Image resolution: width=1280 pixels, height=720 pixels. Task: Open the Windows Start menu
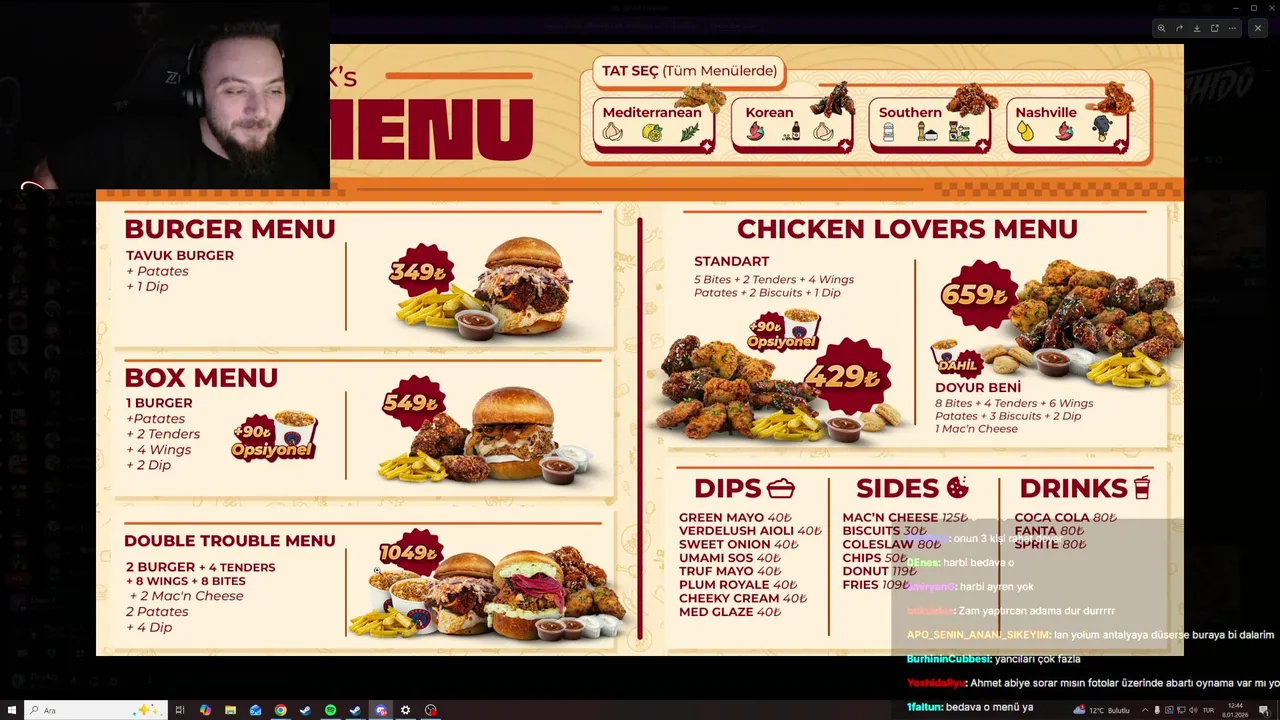pyautogui.click(x=11, y=710)
